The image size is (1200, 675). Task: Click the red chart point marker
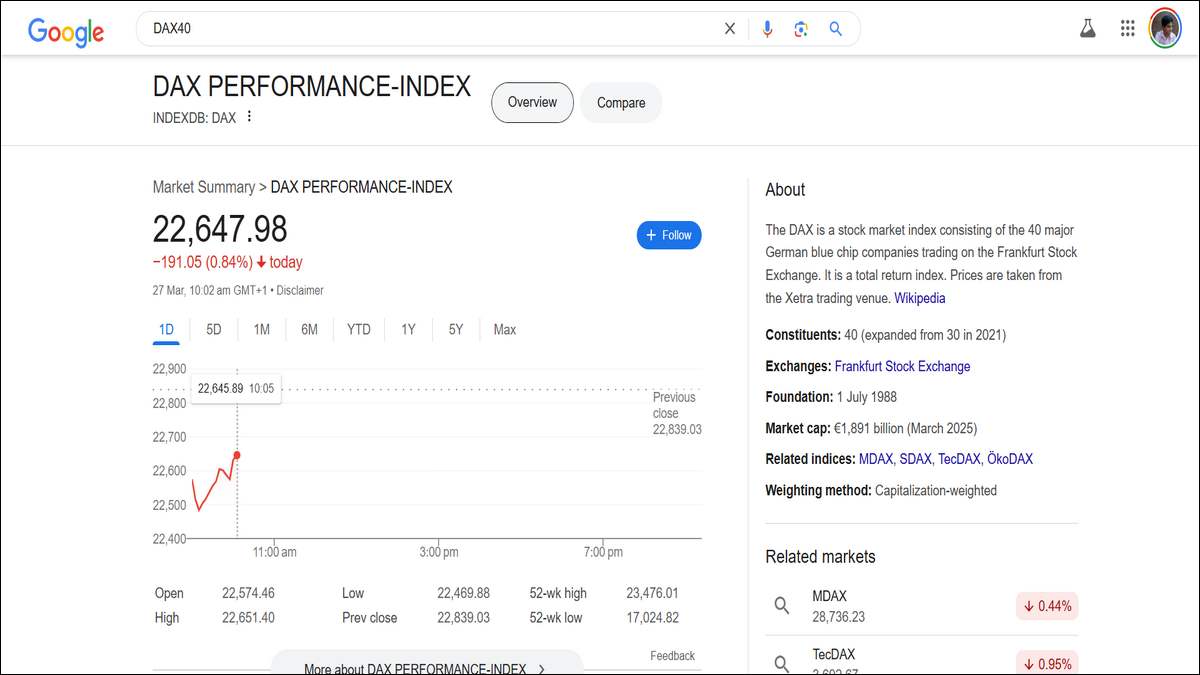tap(236, 455)
